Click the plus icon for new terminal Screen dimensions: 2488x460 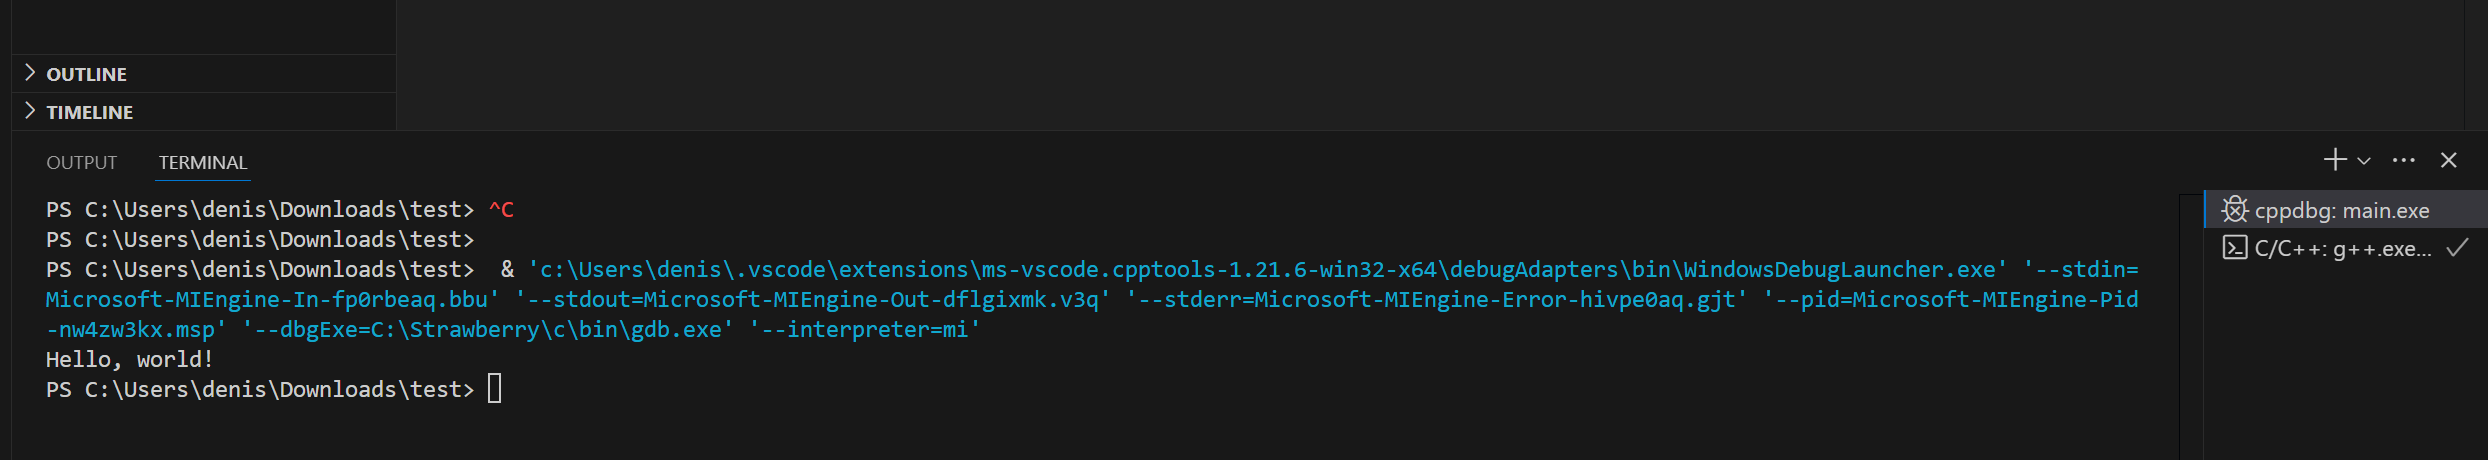click(2335, 160)
